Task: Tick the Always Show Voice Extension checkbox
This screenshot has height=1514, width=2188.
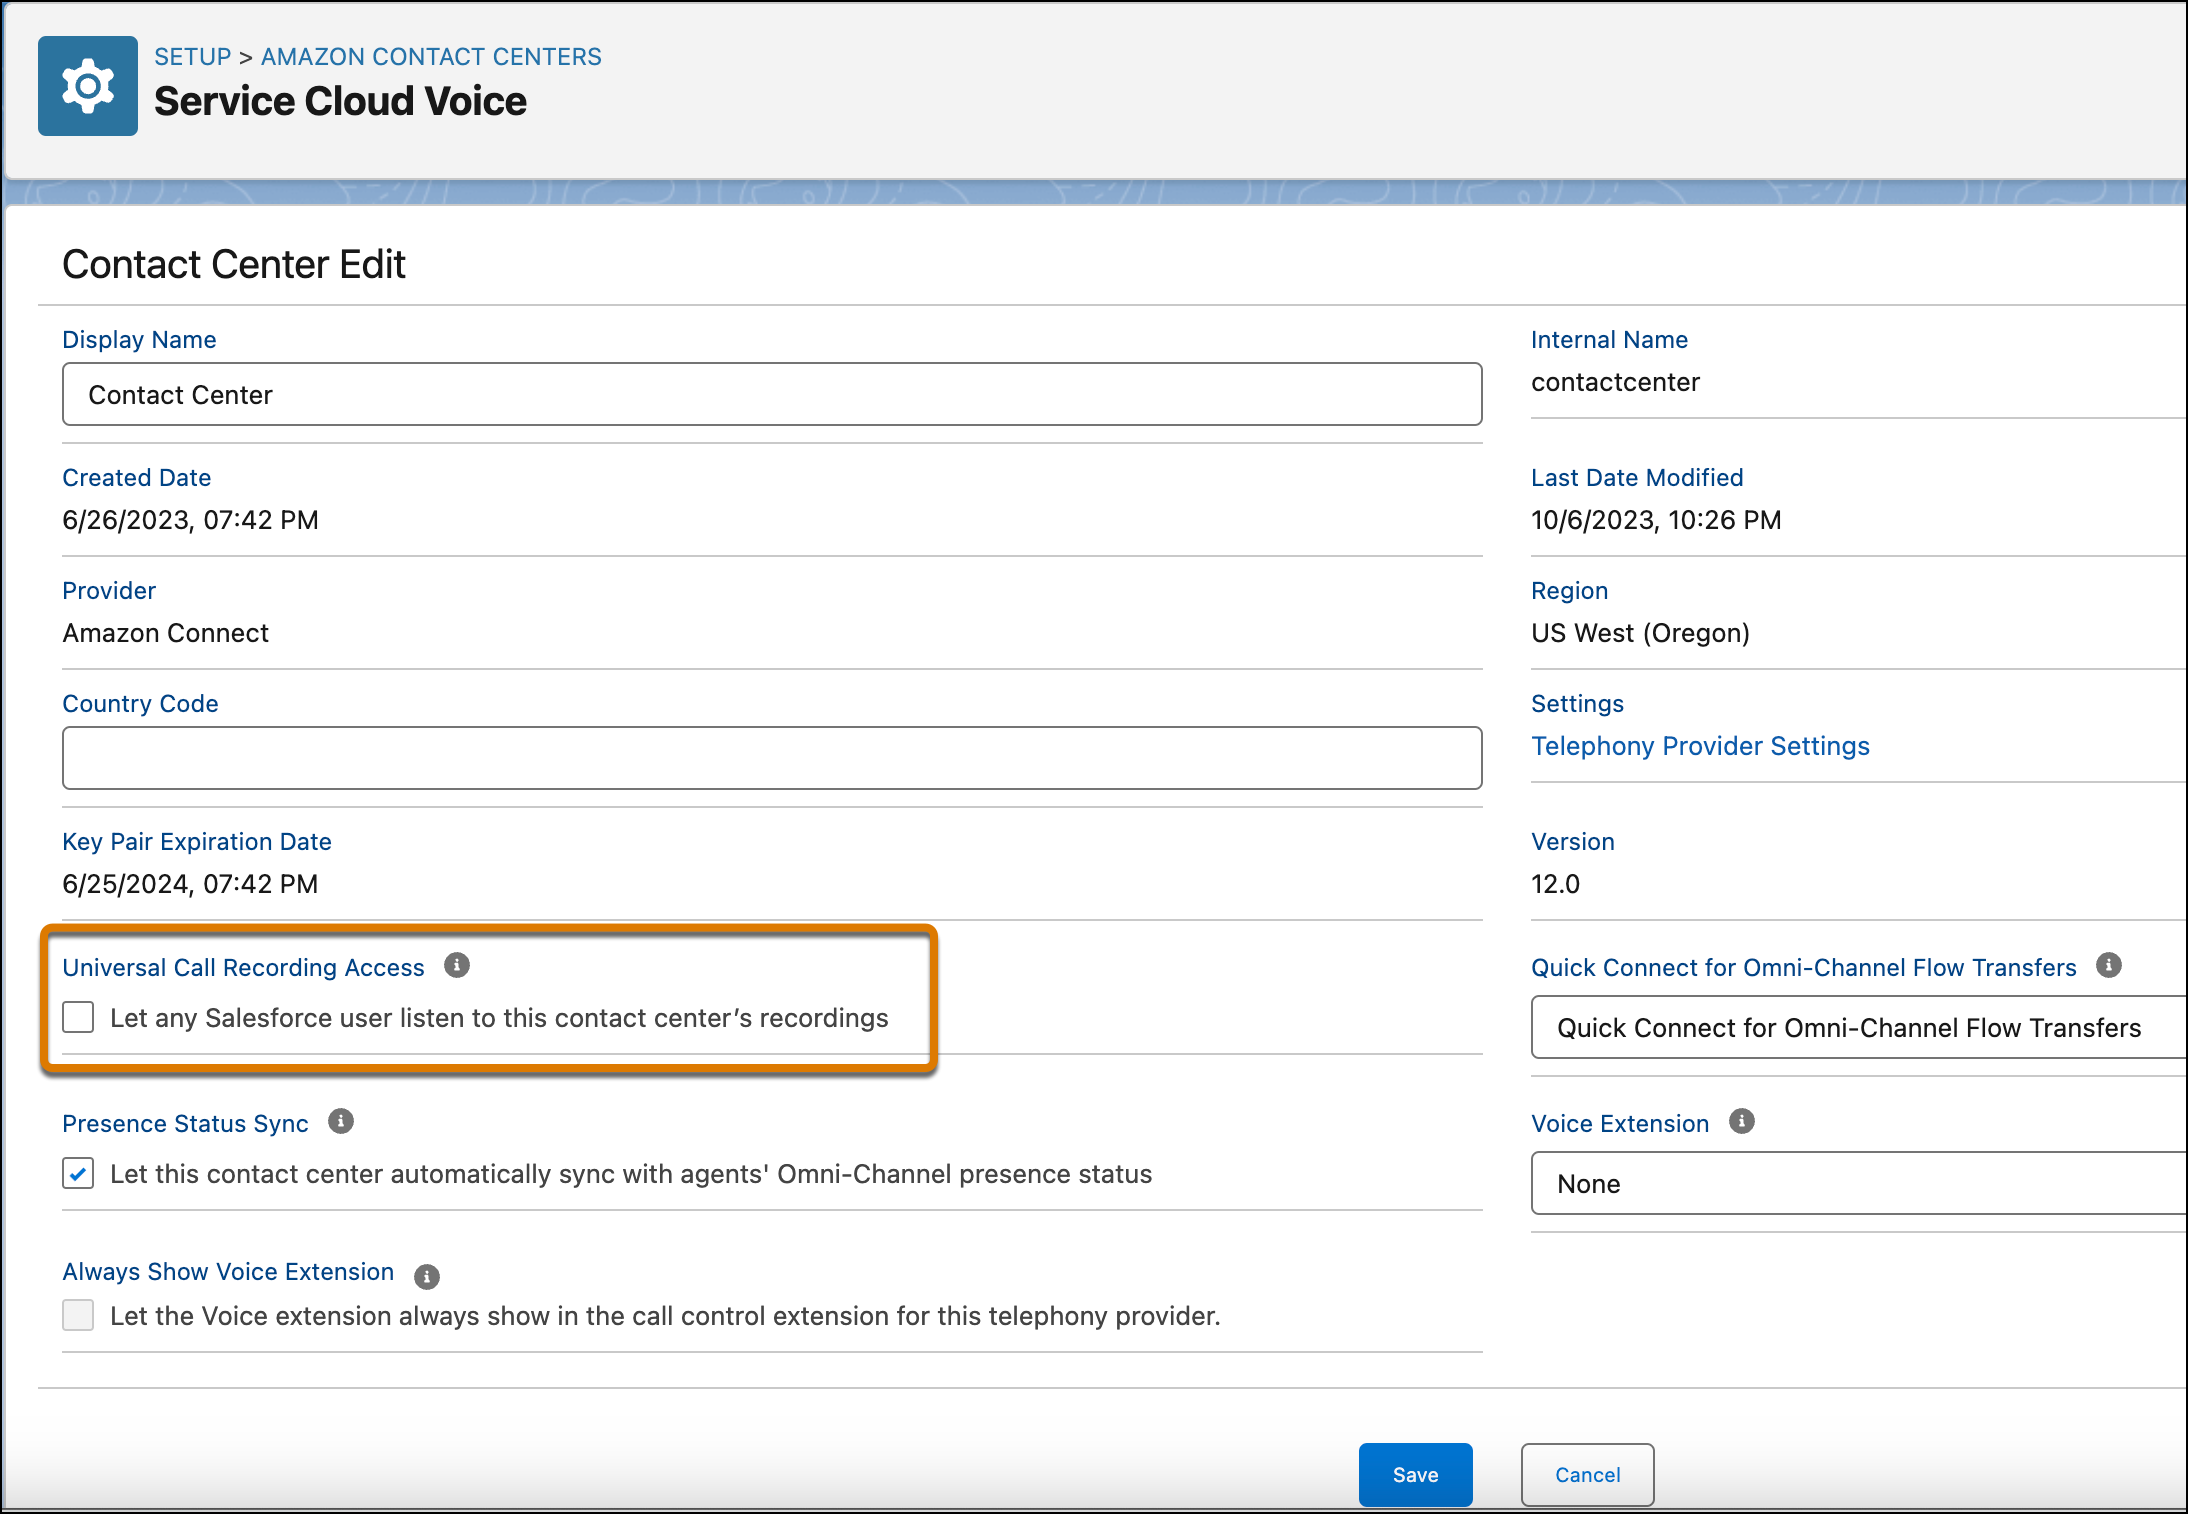Action: tap(78, 1315)
